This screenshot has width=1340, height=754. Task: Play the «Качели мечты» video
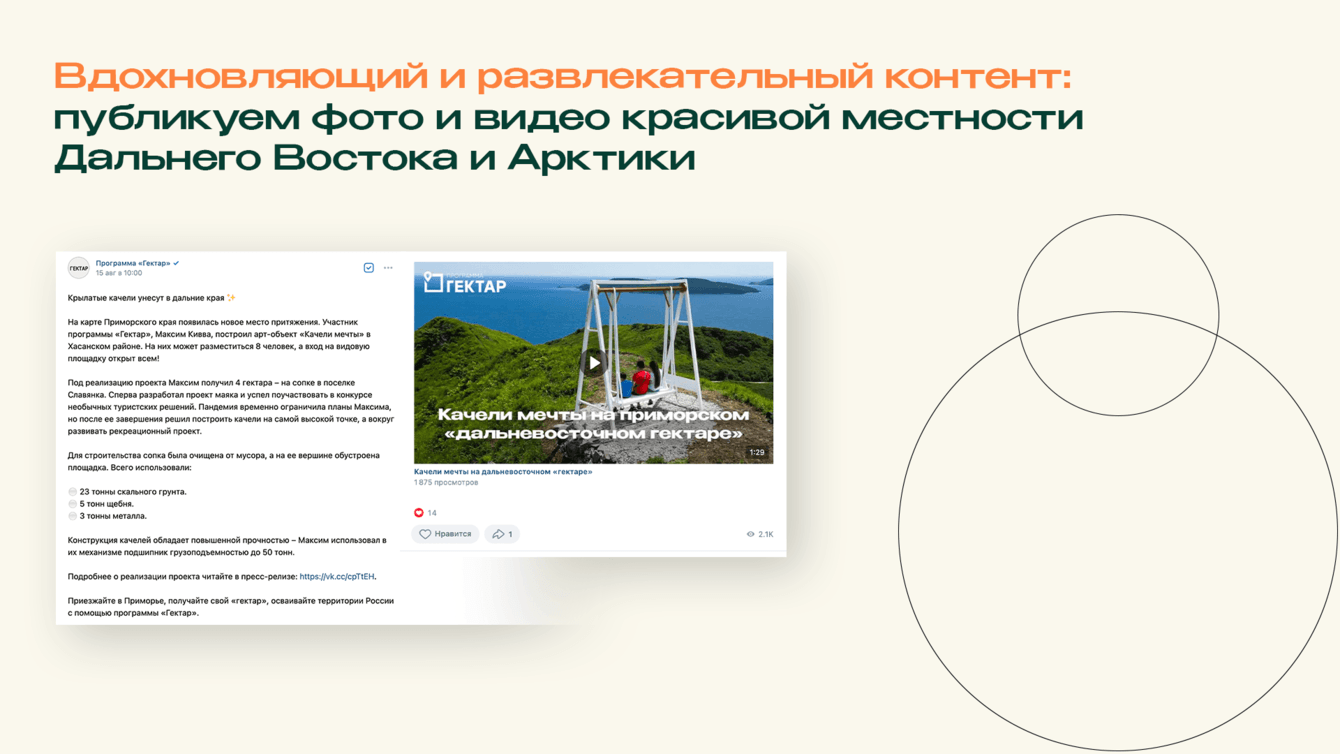pyautogui.click(x=594, y=363)
